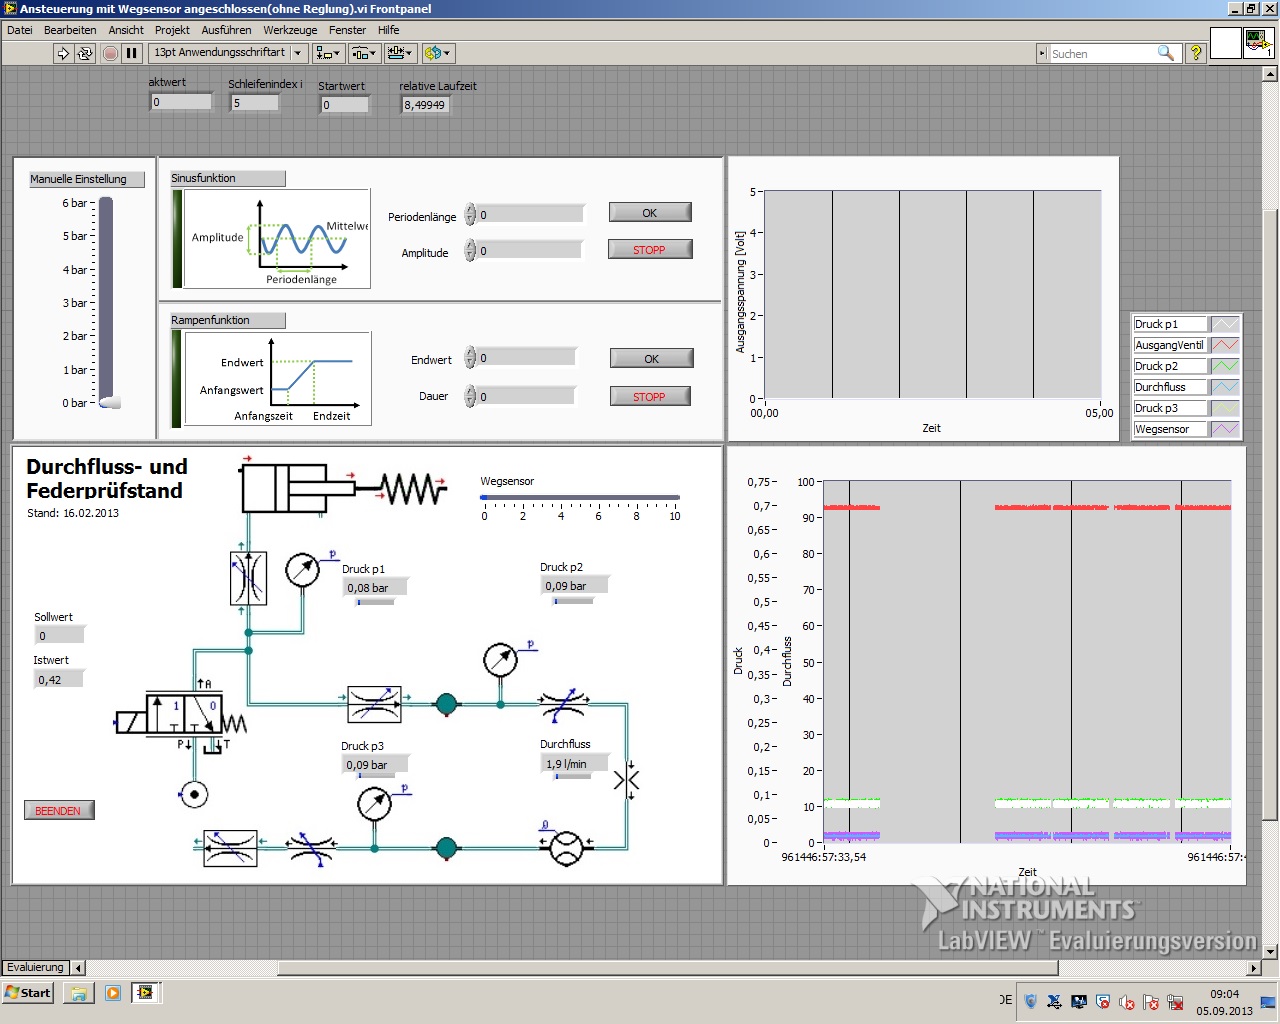
Task: Click OK button for Sinusfunktion
Action: 650,213
